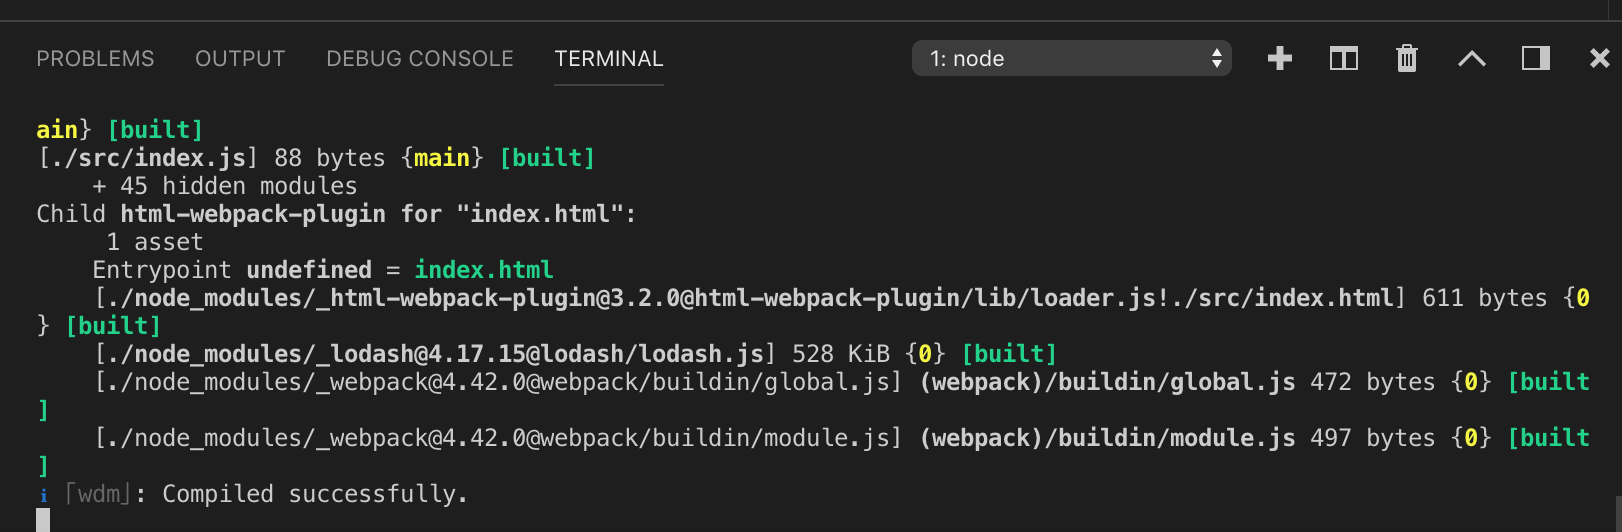Switch to the OUTPUT tab
Image resolution: width=1622 pixels, height=532 pixels.
[240, 59]
